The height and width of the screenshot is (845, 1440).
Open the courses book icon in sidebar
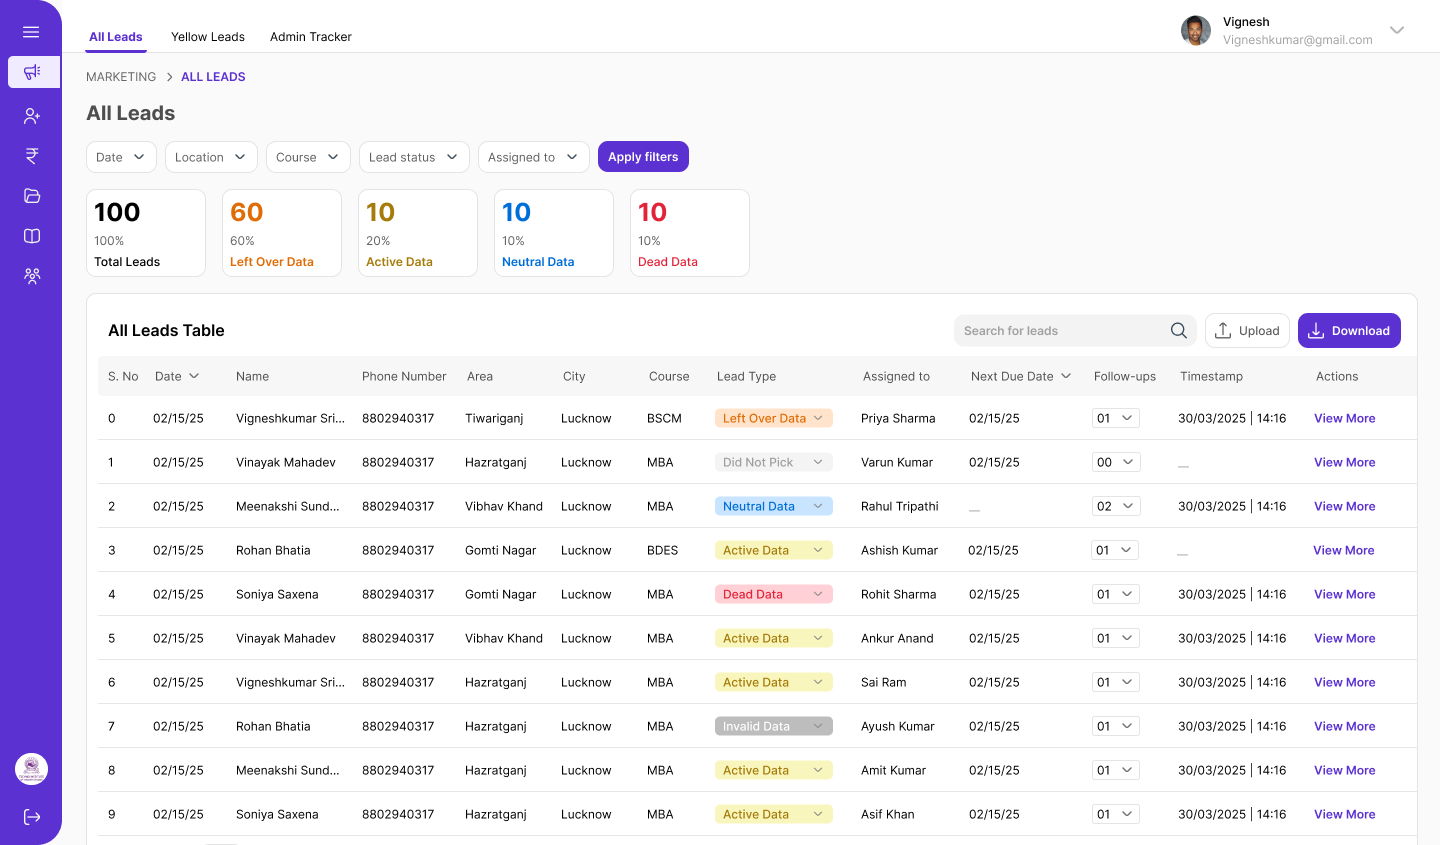[x=31, y=236]
